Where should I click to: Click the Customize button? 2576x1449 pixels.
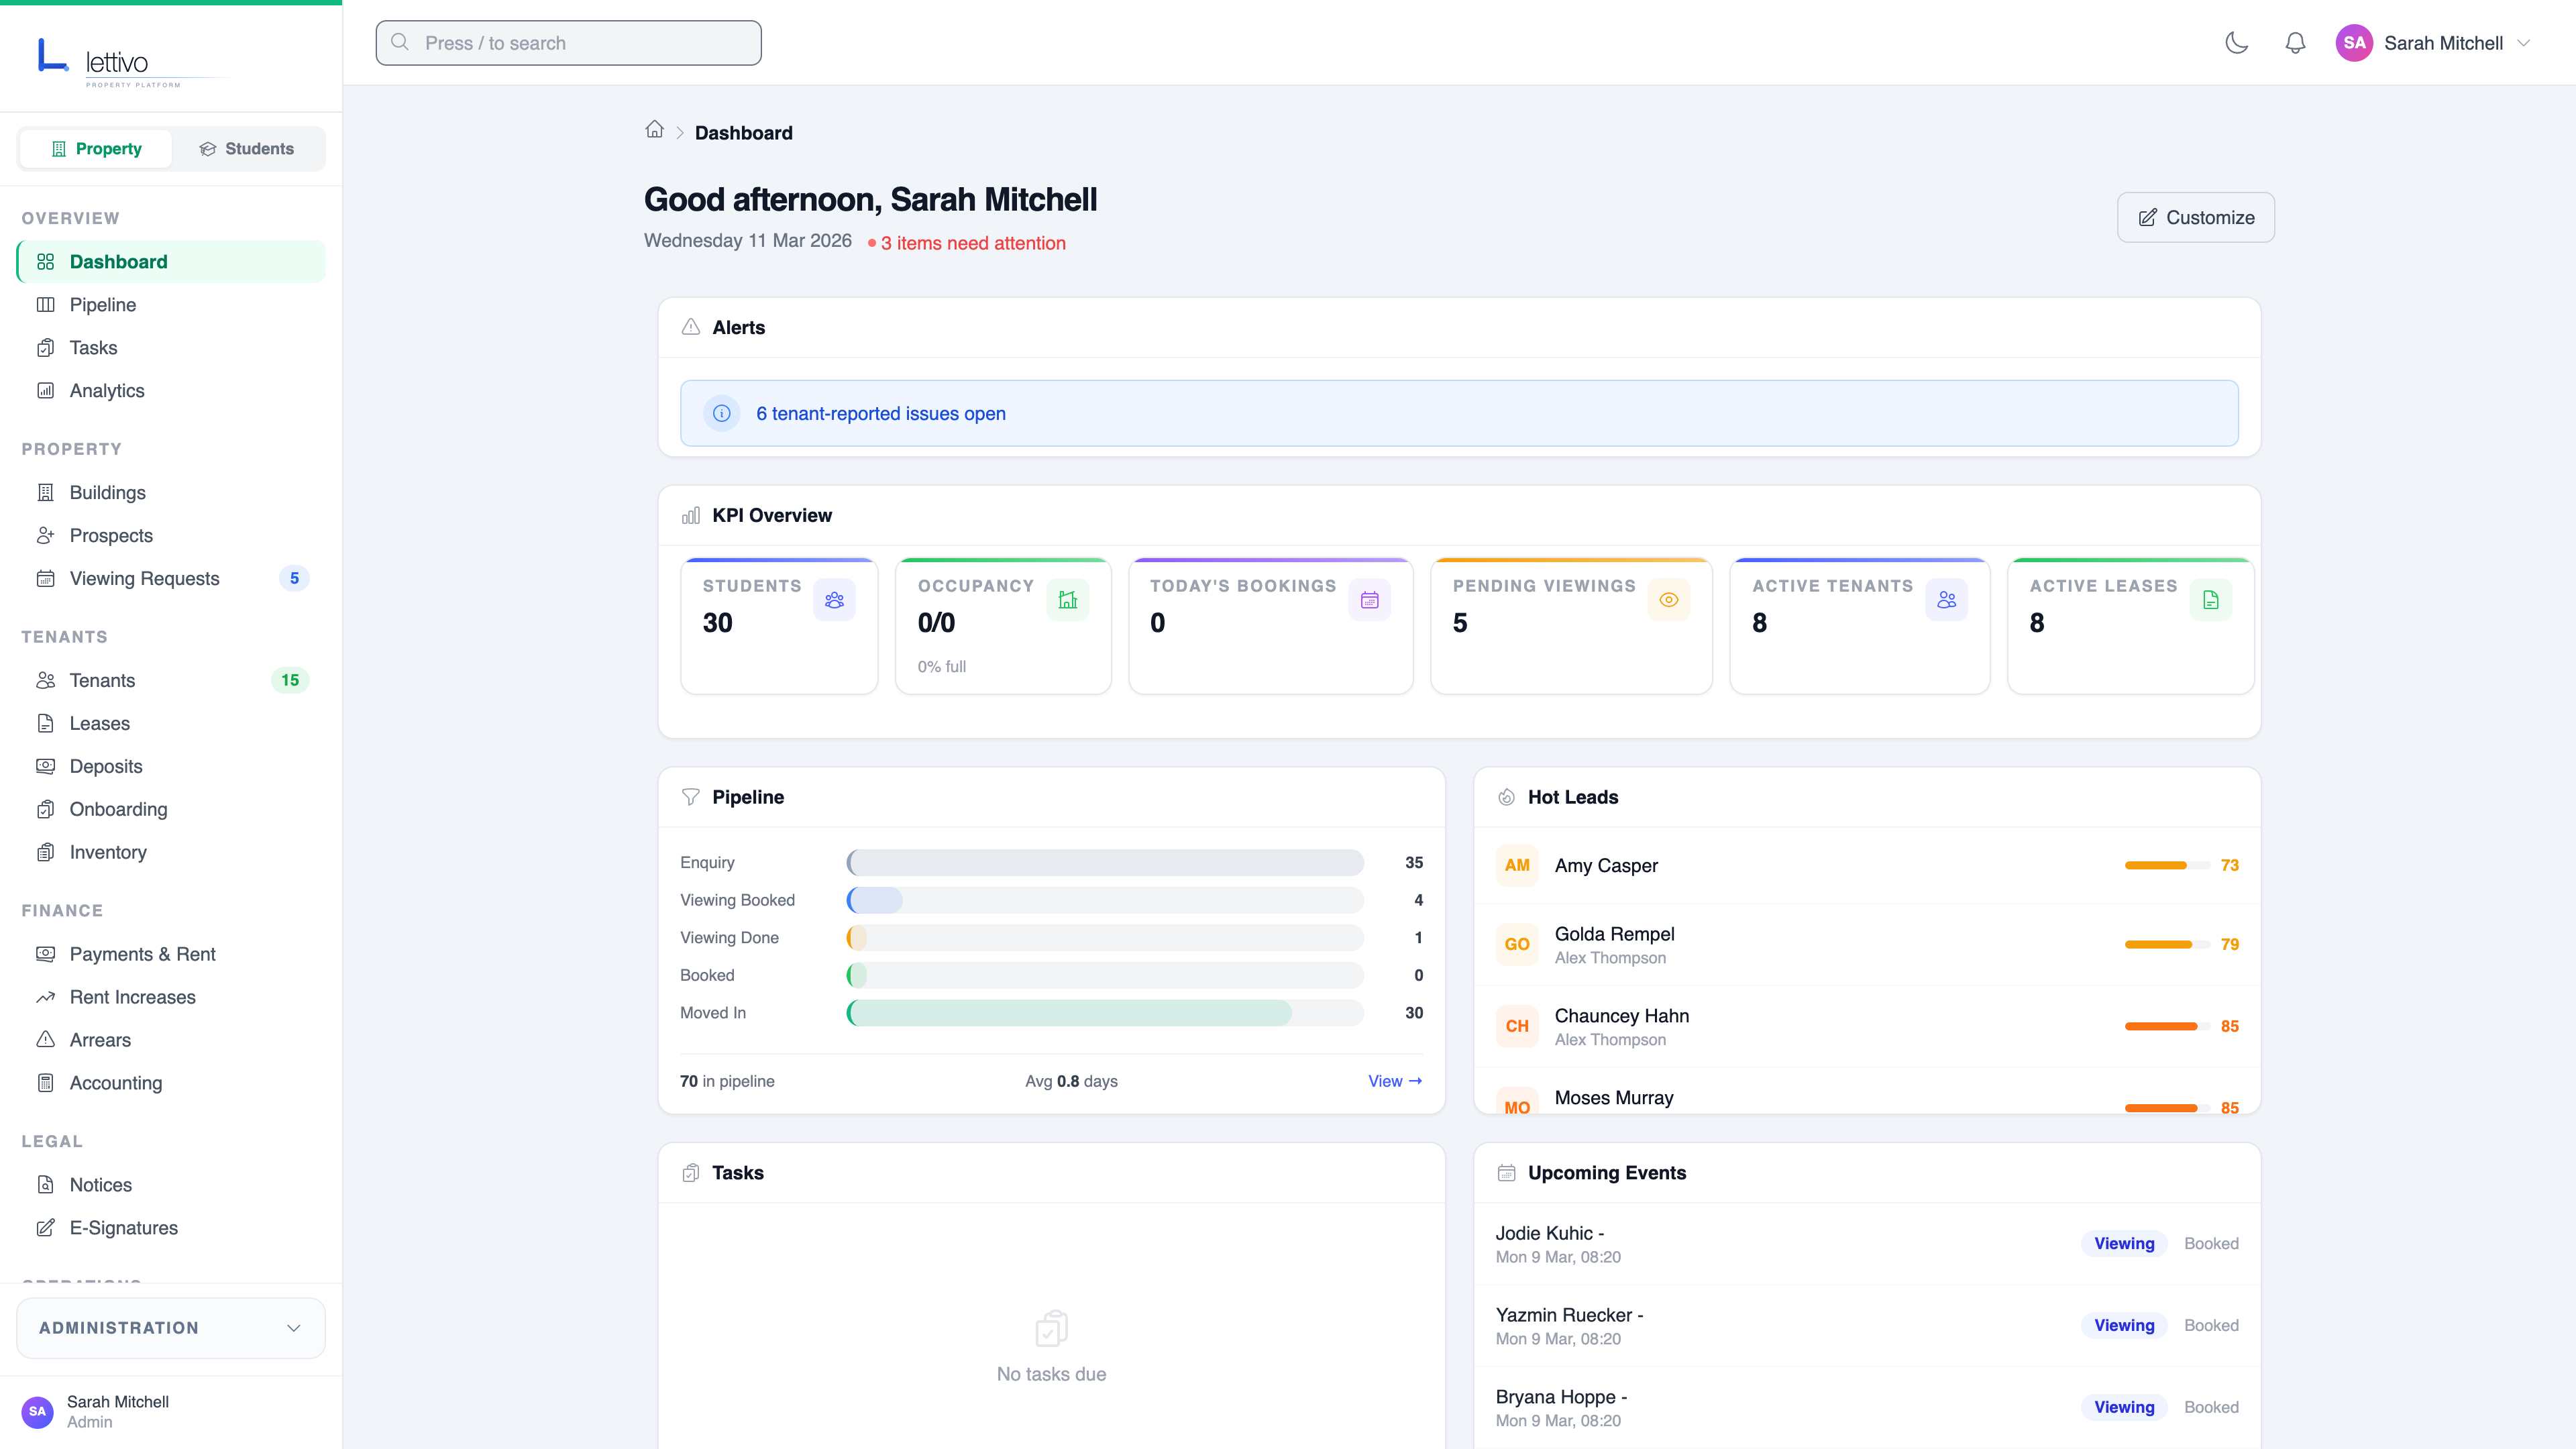coord(2195,217)
